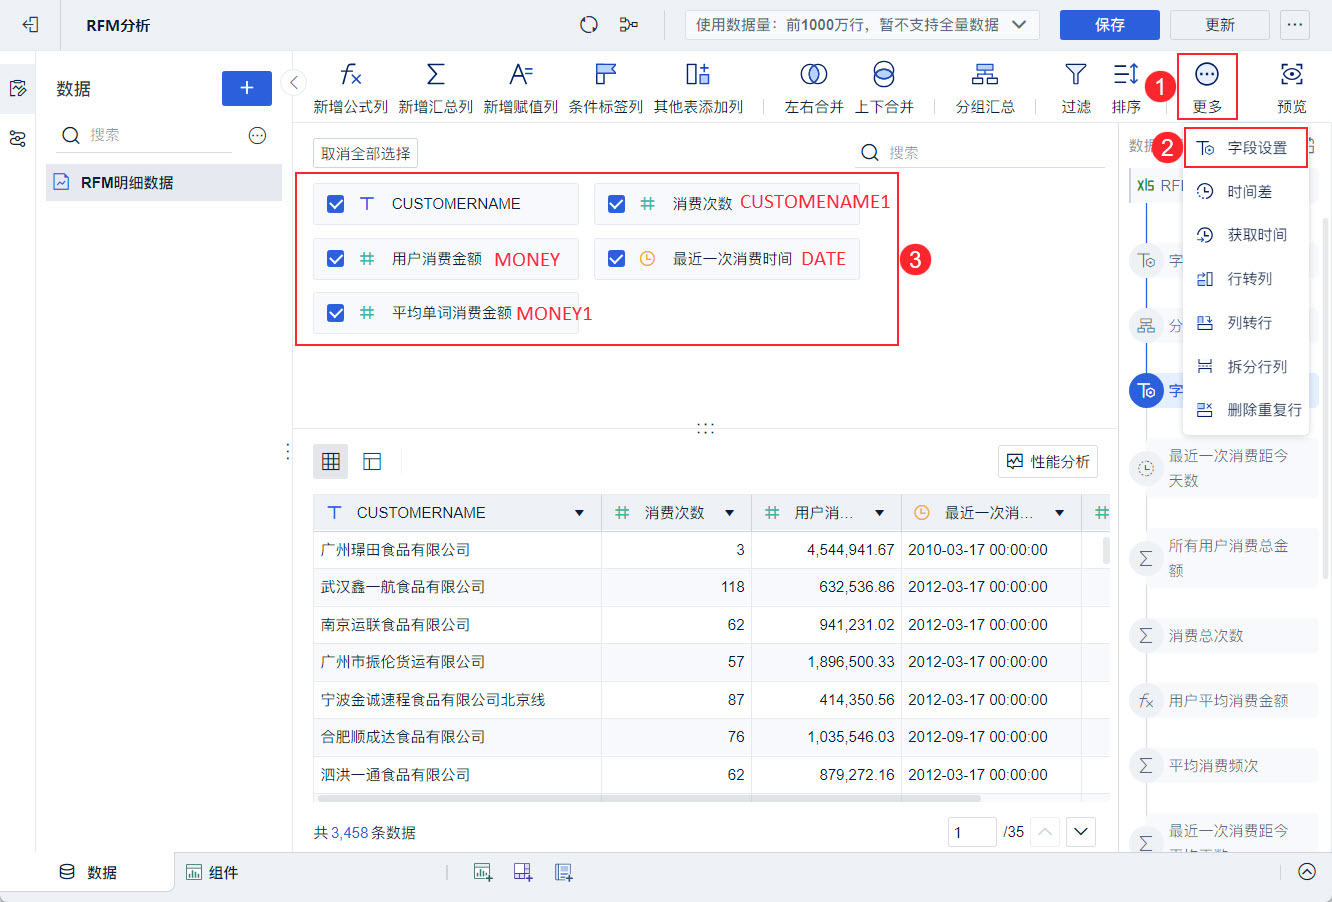
Task: Expand the bottom-right up-arrow circle
Action: [x=1307, y=872]
